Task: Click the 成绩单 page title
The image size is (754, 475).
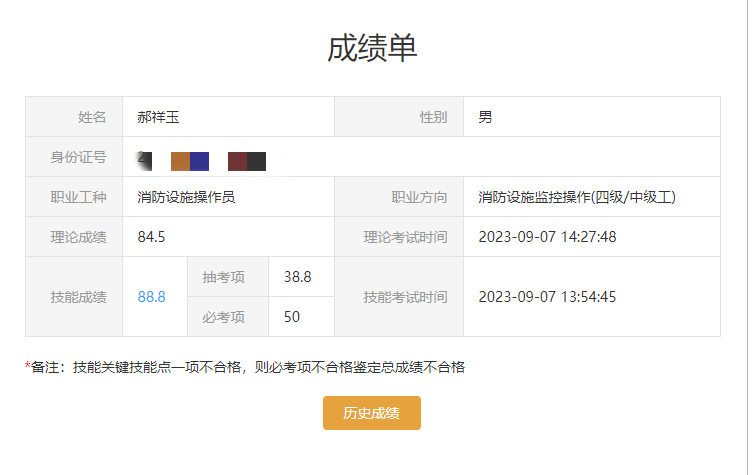Action: 372,48
